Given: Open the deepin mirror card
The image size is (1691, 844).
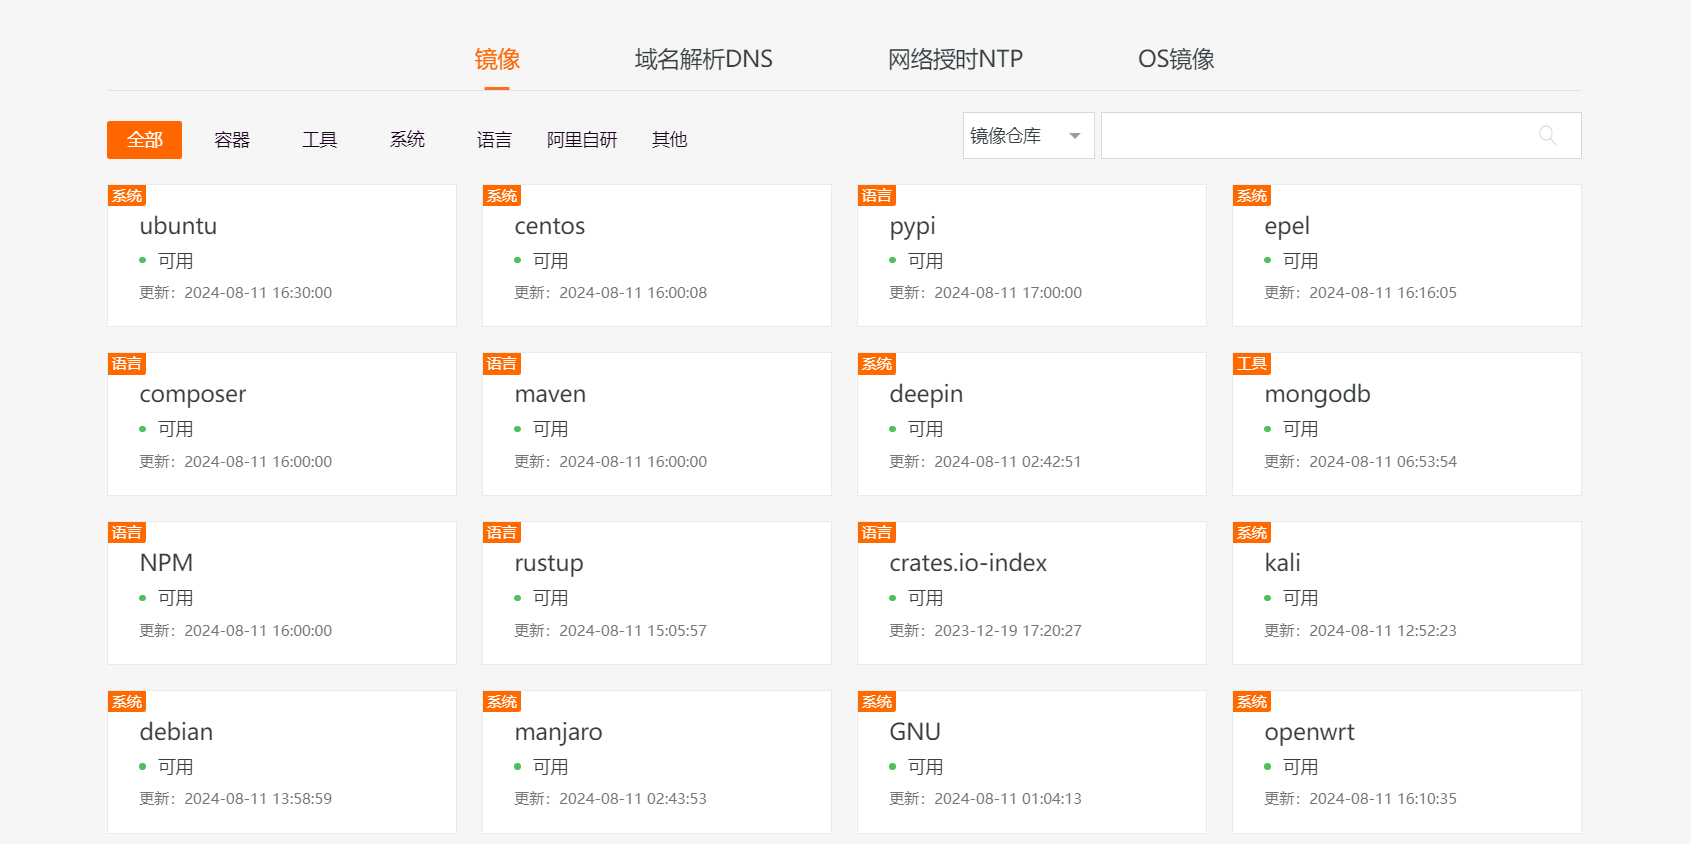Looking at the screenshot, I should tap(1032, 424).
